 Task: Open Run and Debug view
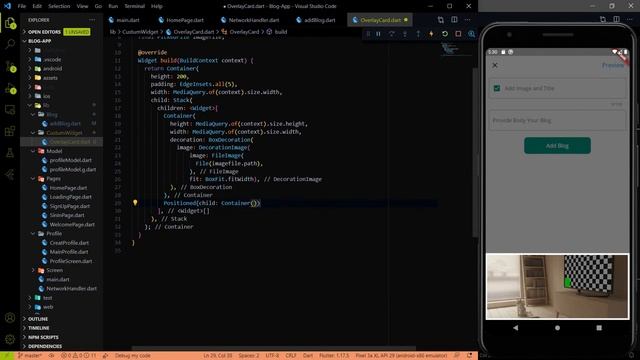coord(10,88)
